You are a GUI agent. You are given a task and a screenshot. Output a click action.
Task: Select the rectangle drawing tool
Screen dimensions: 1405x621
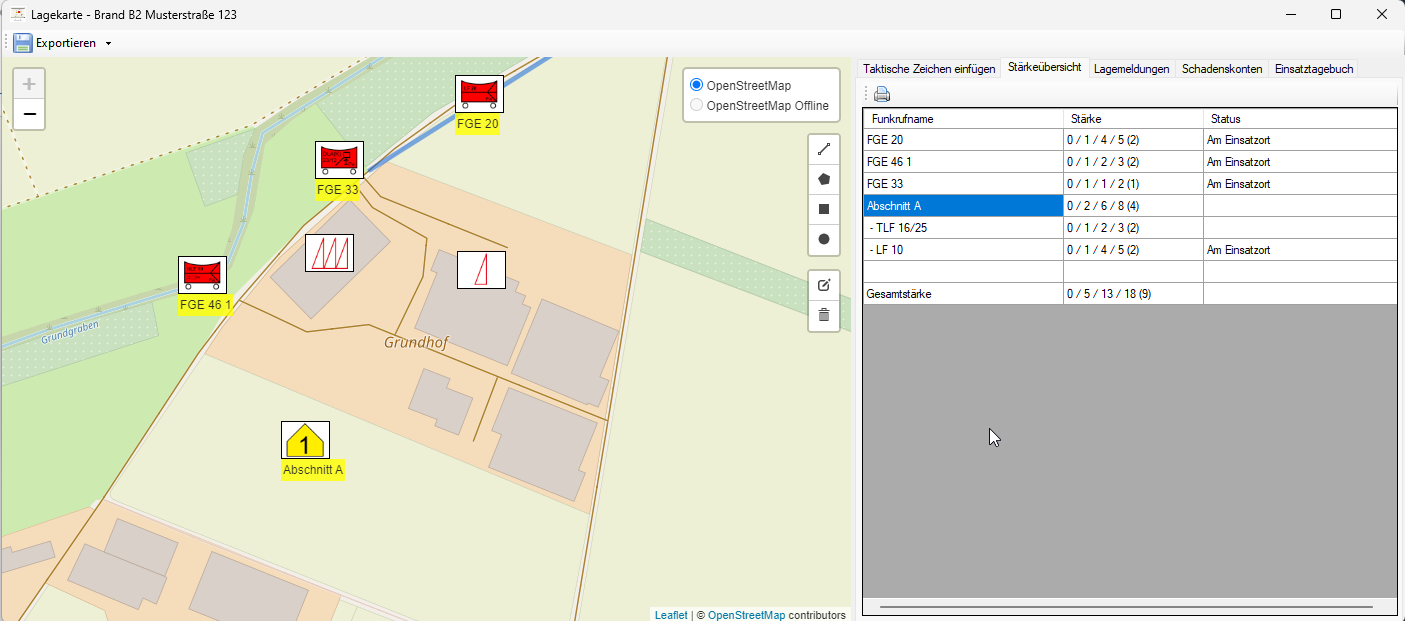pos(824,209)
